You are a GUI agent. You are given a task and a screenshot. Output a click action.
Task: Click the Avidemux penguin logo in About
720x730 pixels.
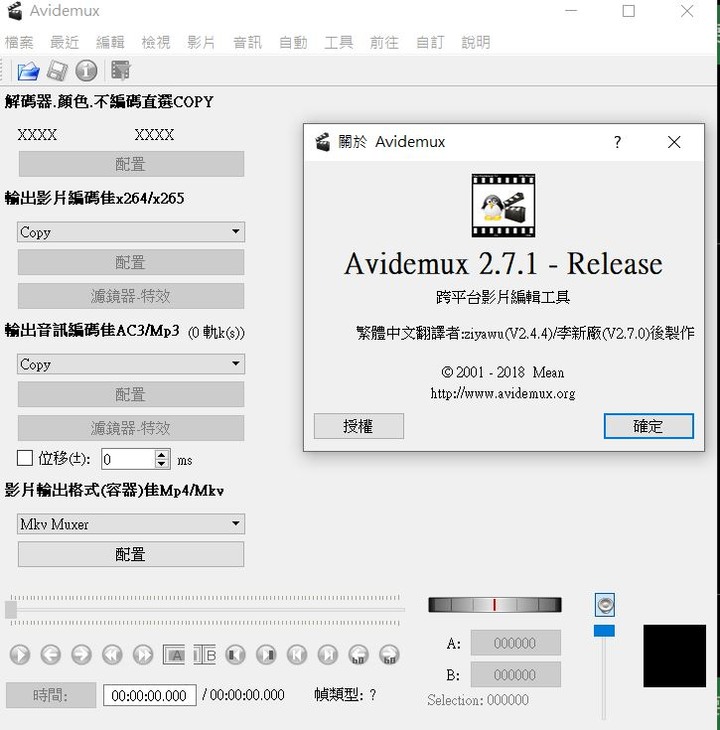(x=503, y=205)
